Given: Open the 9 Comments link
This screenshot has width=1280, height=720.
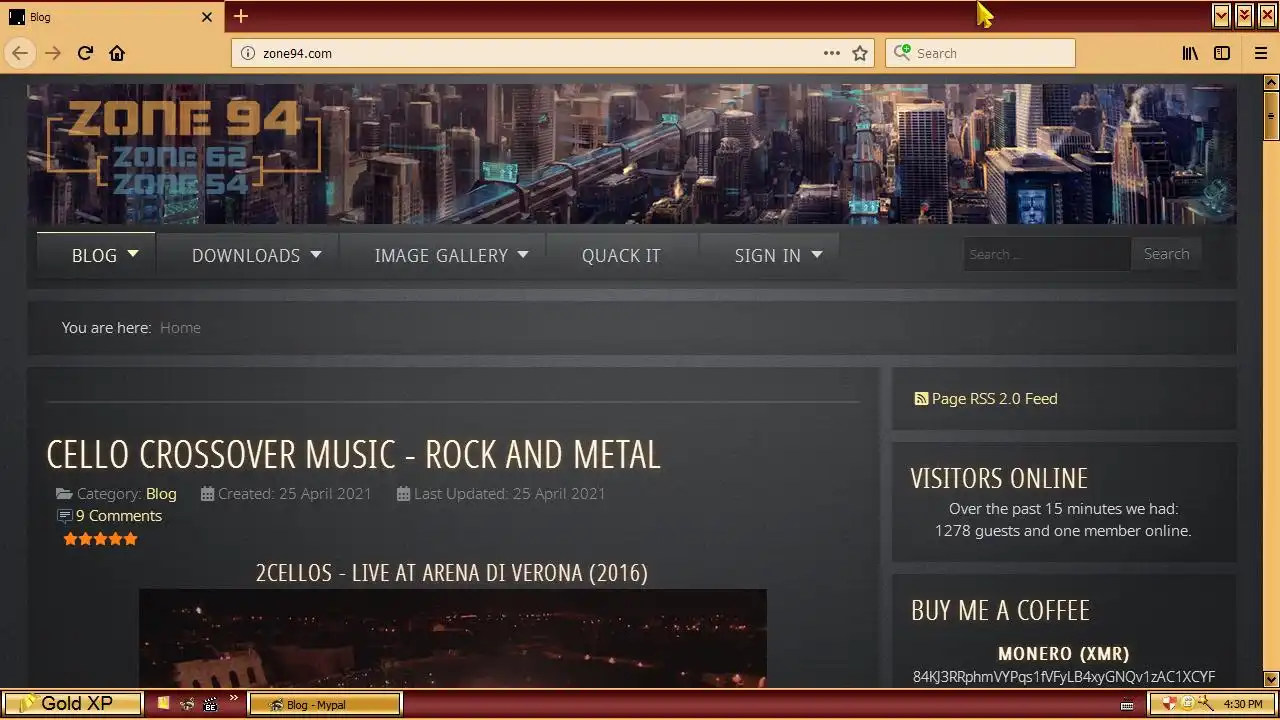Looking at the screenshot, I should click(119, 516).
